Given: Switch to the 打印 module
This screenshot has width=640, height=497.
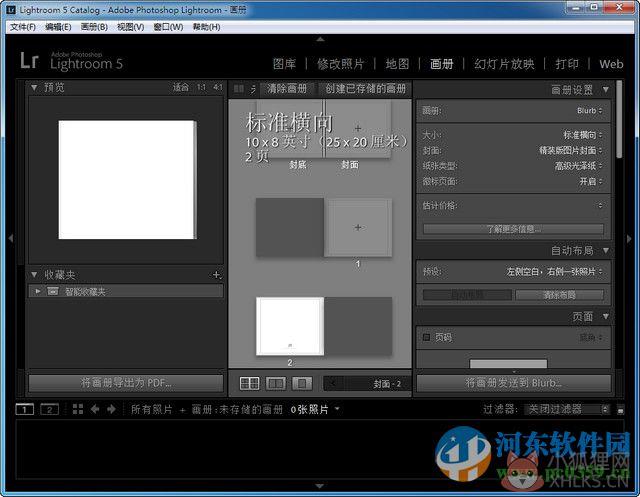Looking at the screenshot, I should tap(567, 64).
